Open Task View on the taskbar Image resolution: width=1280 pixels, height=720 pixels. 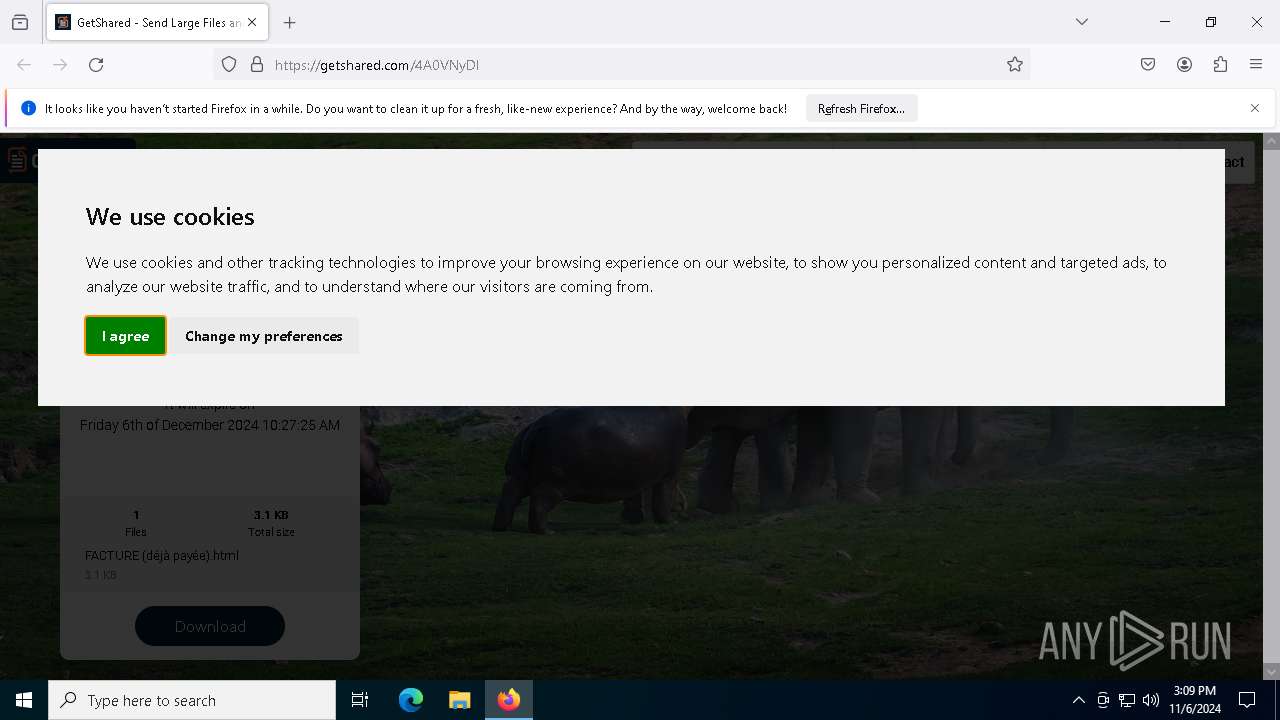click(x=360, y=700)
